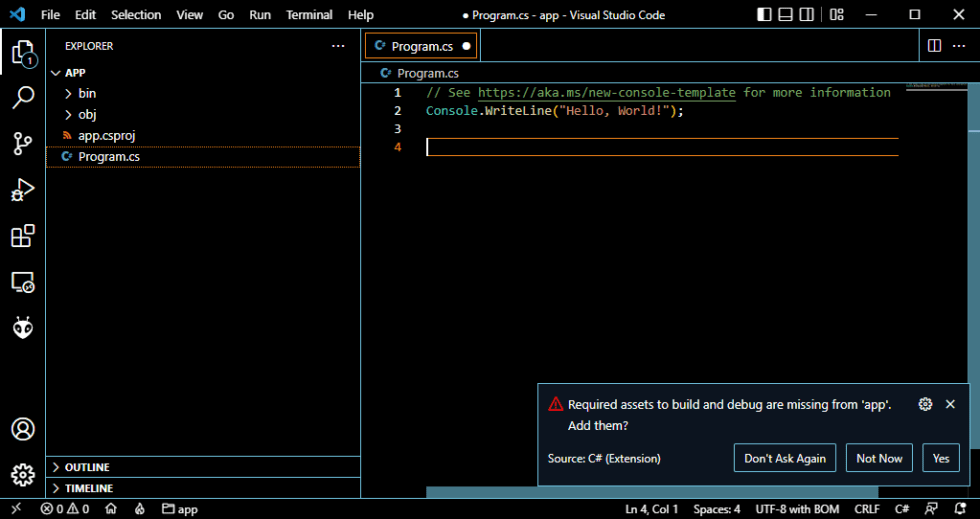Open Remote Explorer view
Viewport: 980px width, 519px height.
point(23,282)
